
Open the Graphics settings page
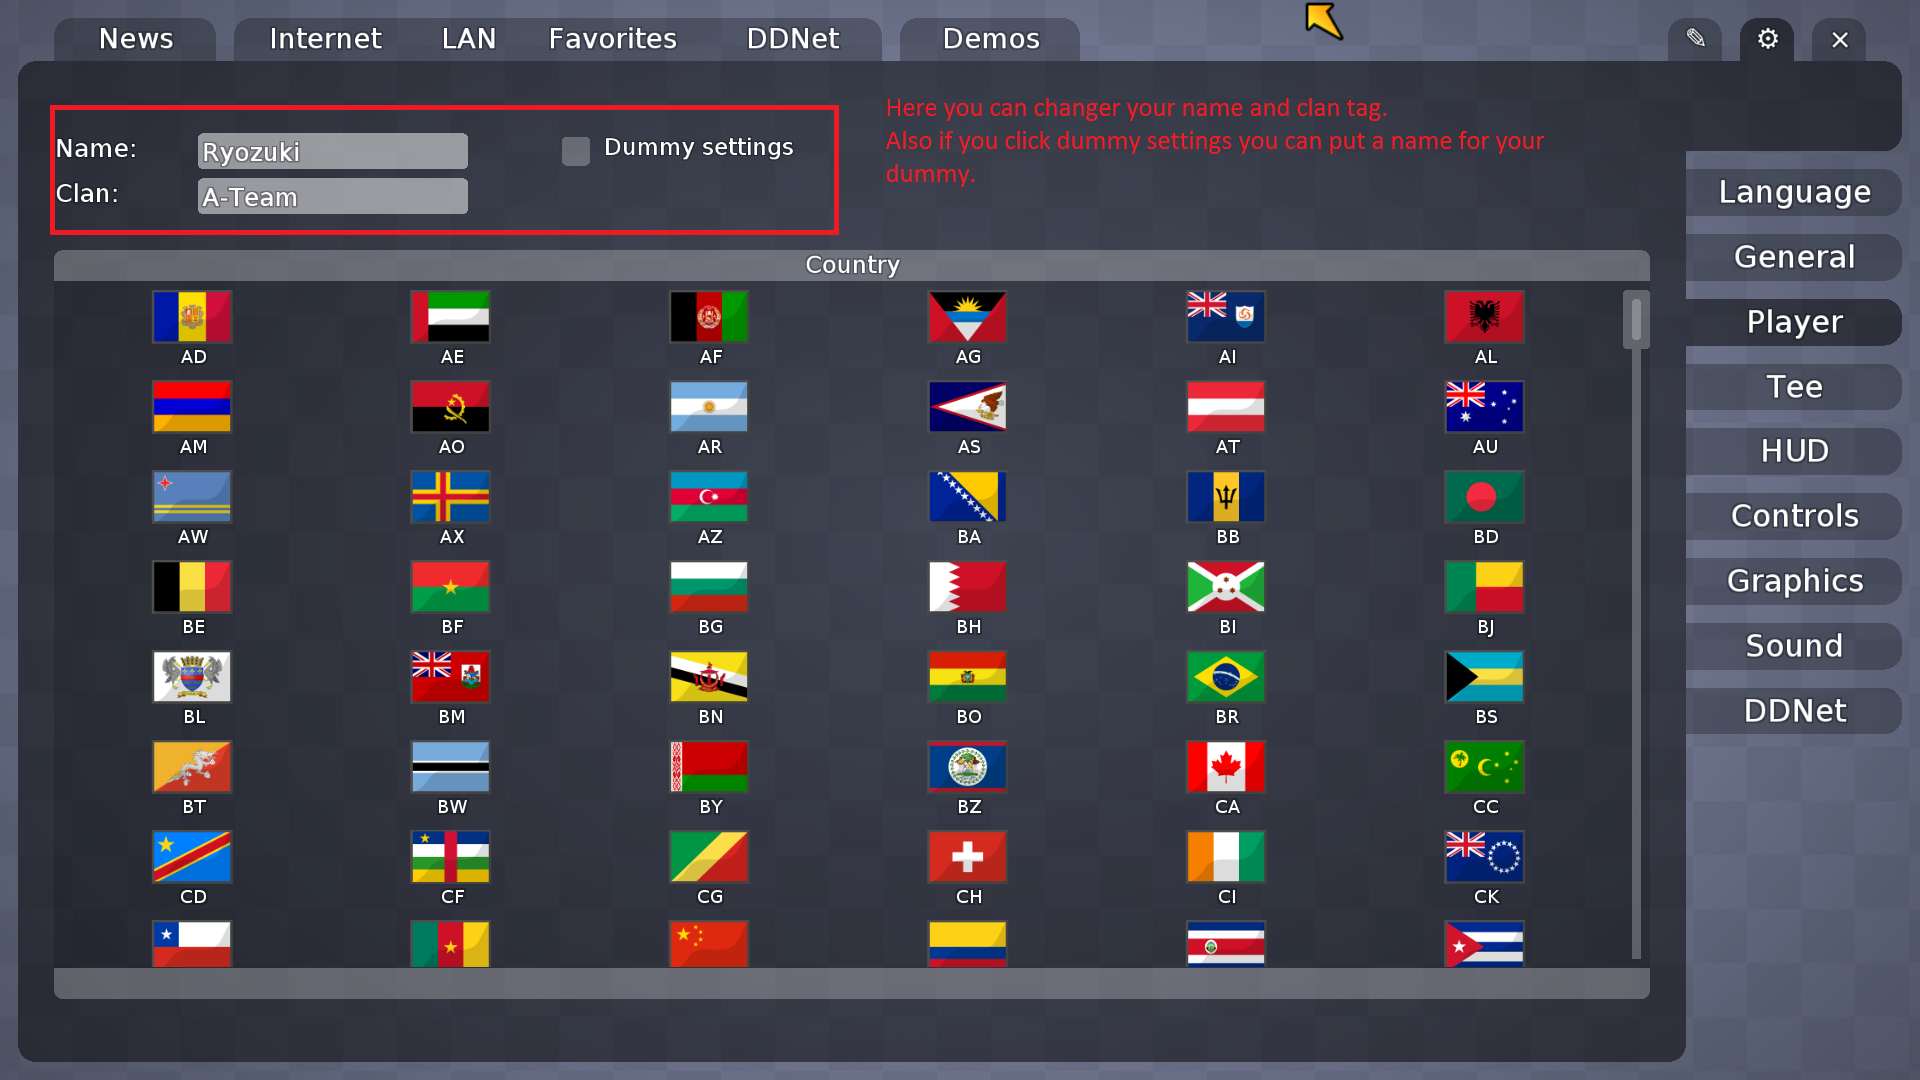[1793, 581]
